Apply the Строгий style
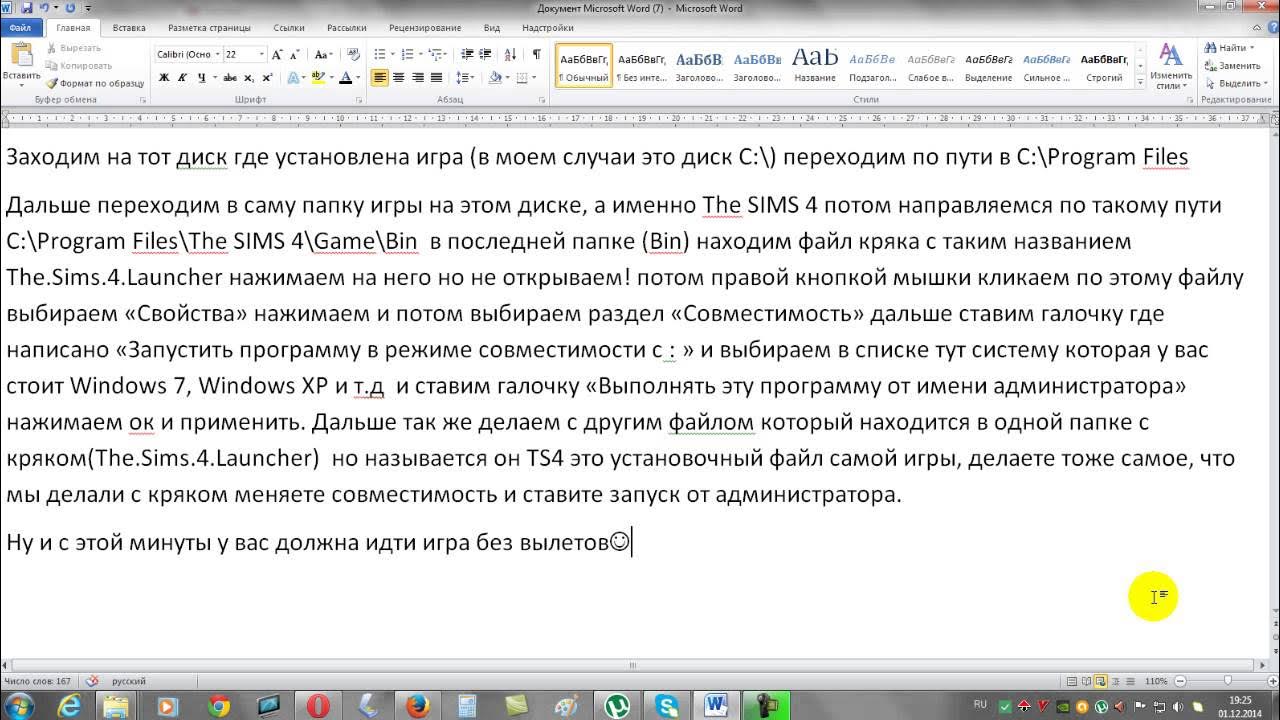 [1104, 66]
